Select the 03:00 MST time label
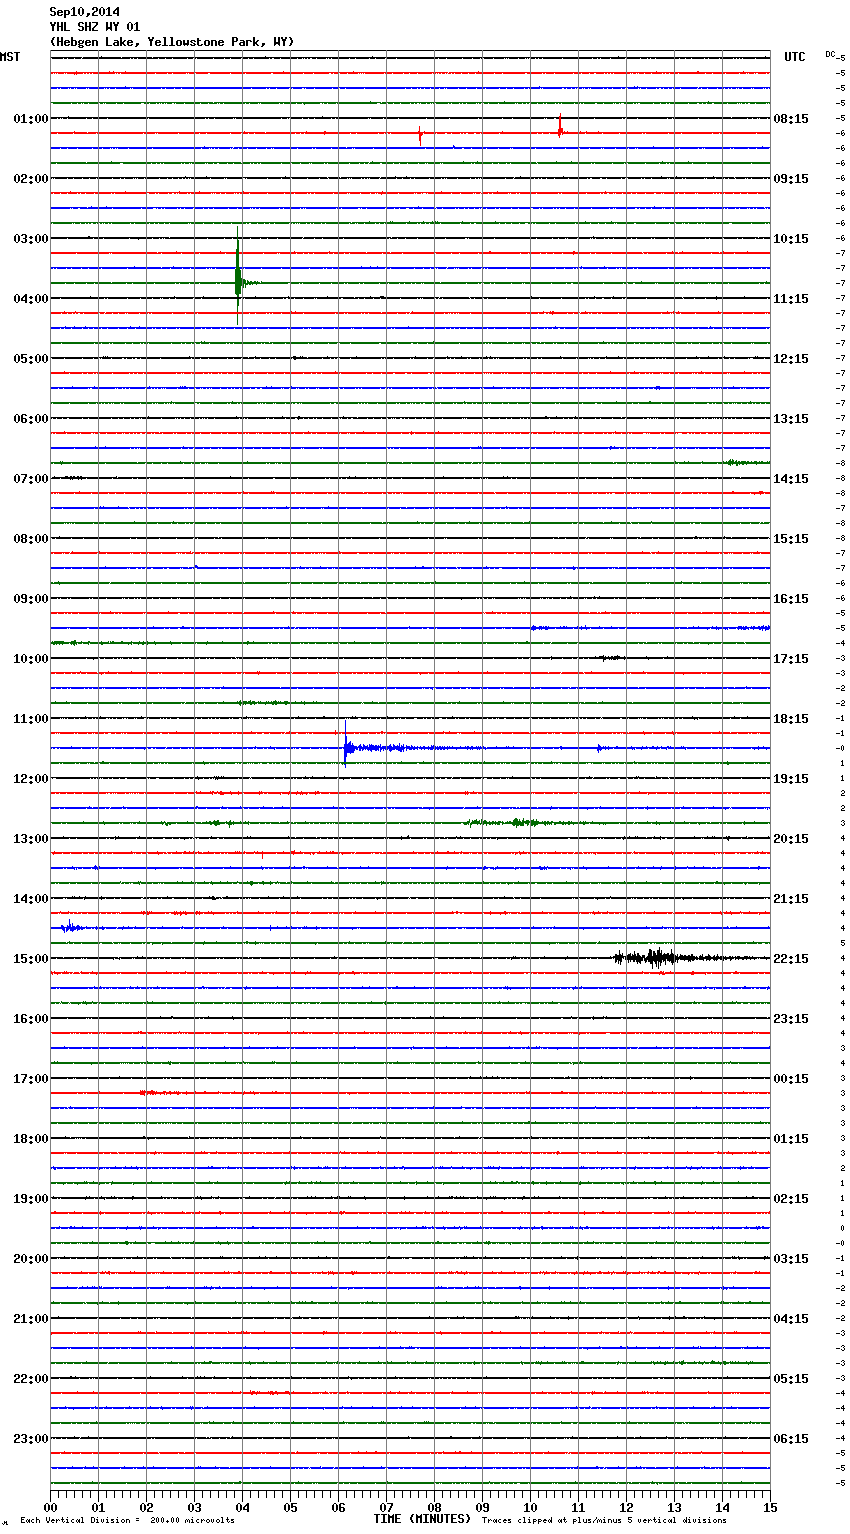850x1534 pixels. 31,239
